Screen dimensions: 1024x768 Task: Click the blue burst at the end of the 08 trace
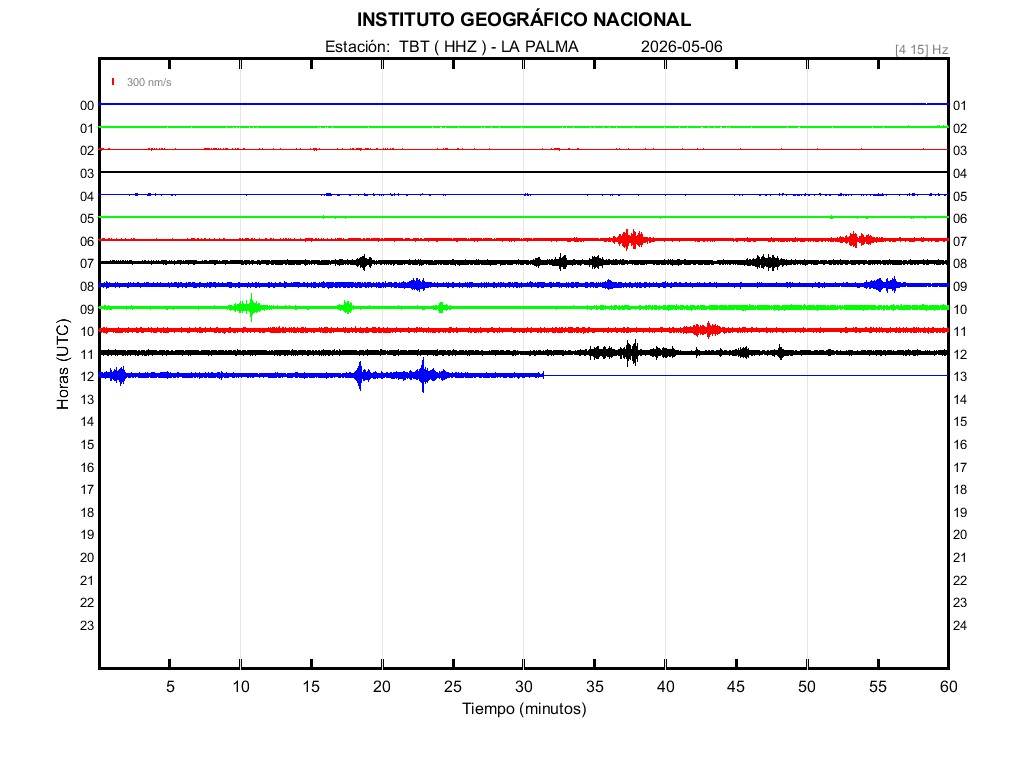click(883, 285)
